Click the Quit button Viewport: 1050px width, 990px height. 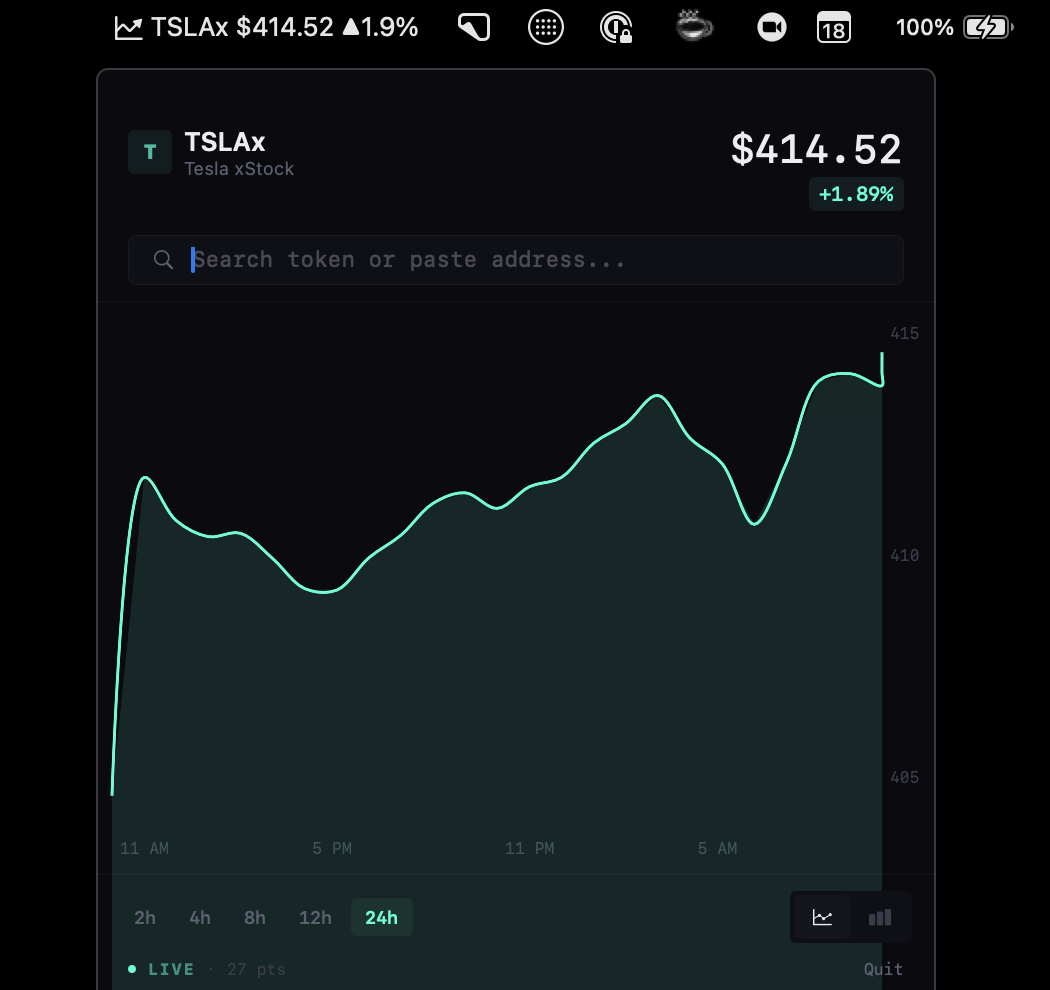[882, 968]
